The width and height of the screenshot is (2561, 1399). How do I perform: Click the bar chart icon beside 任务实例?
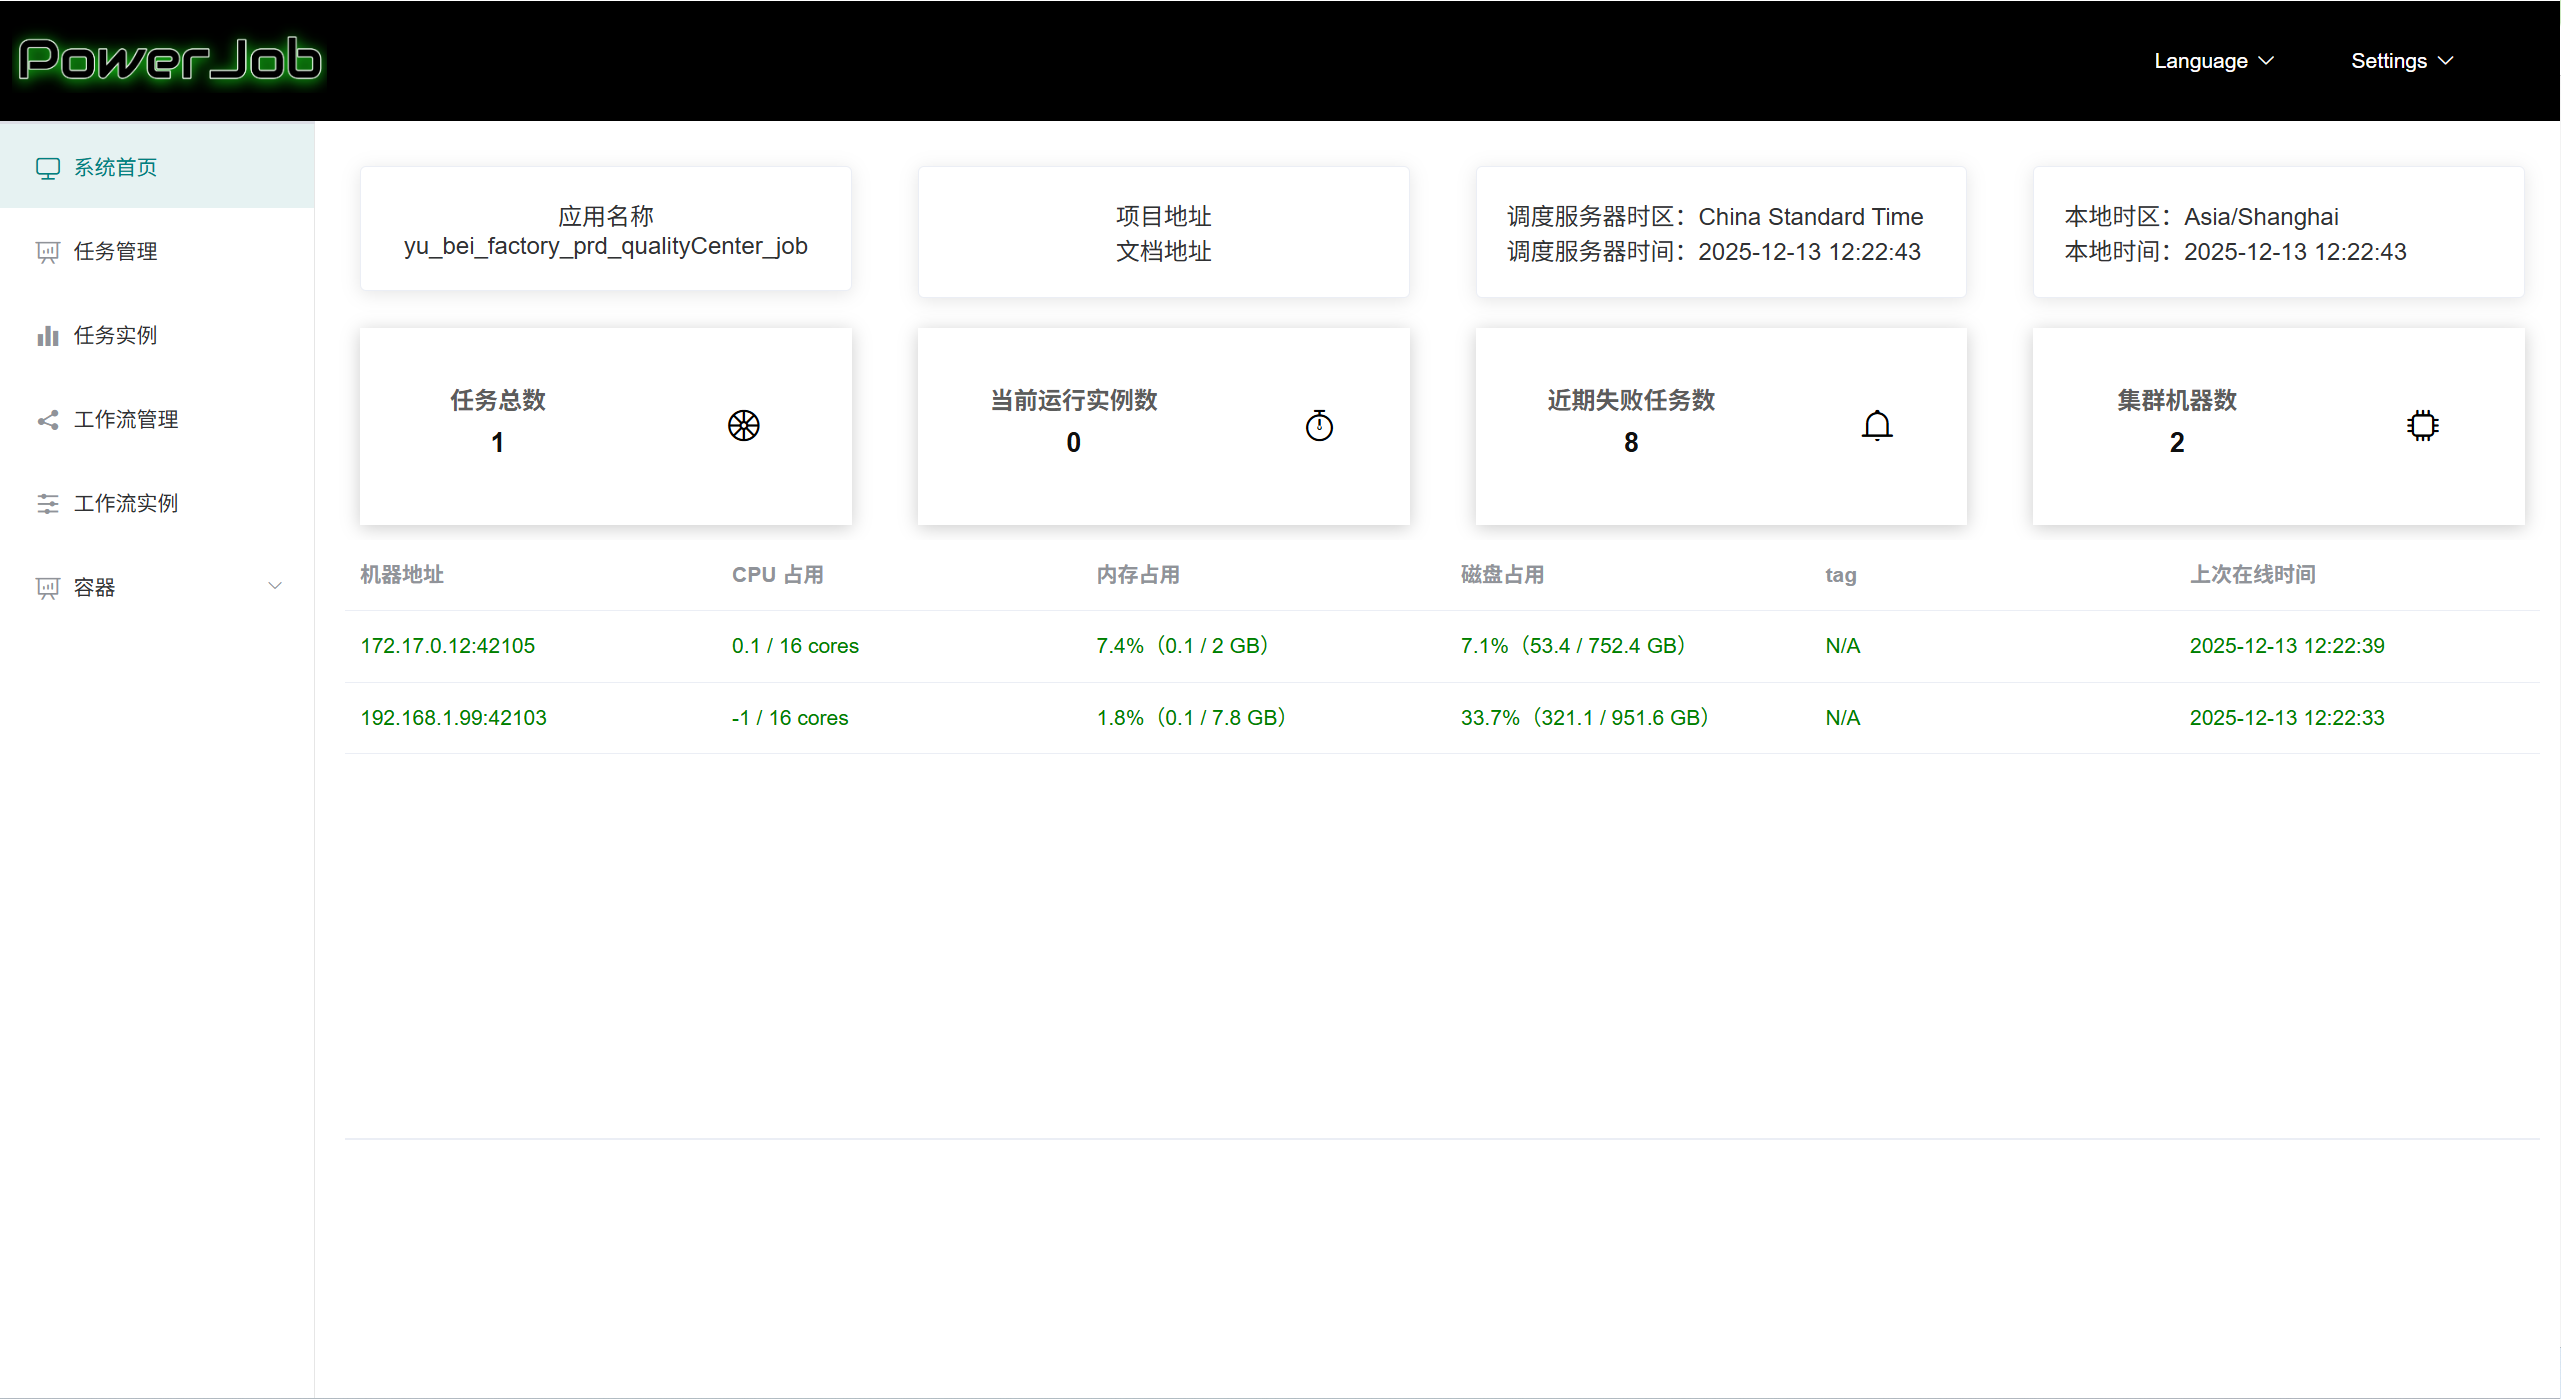47,336
